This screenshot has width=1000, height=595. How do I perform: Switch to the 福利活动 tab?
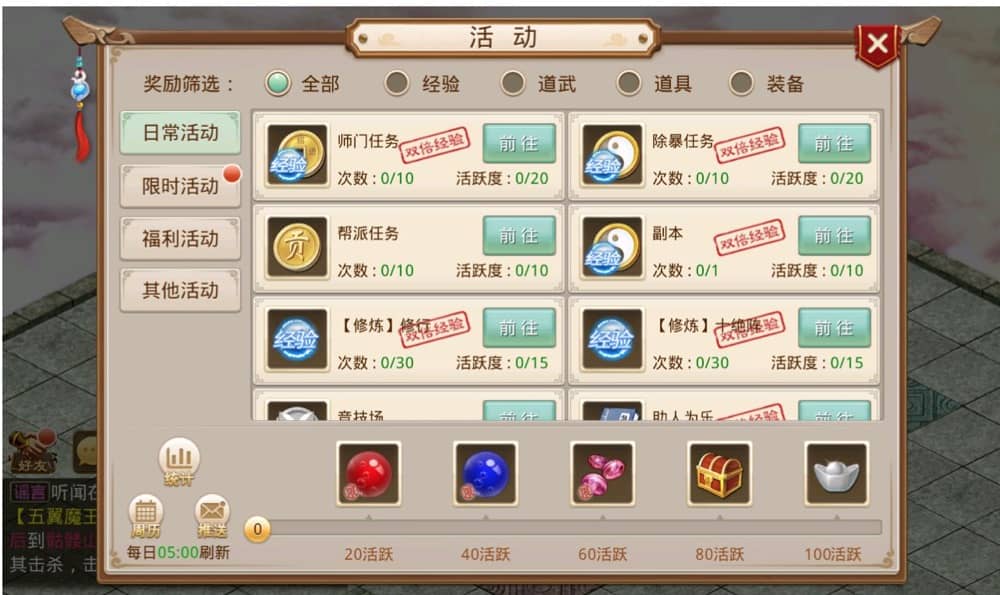click(x=180, y=239)
